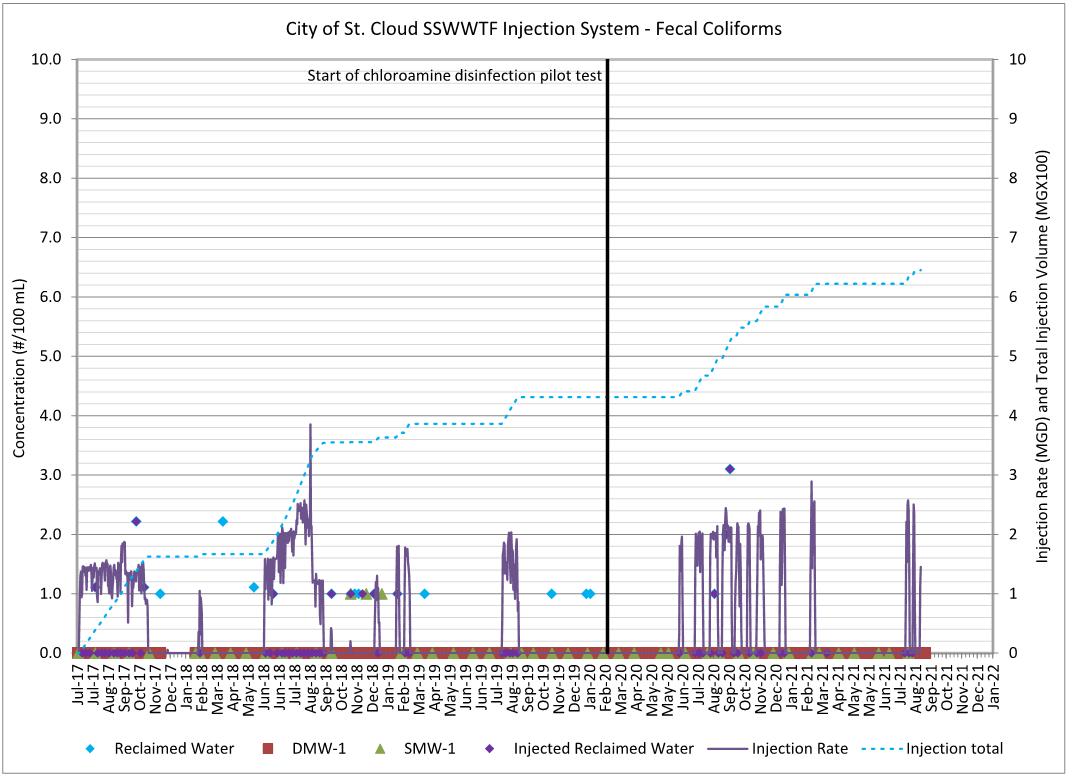
Task: Click the Injection Rate peak near 3.9 in Aug-18
Action: (310, 425)
